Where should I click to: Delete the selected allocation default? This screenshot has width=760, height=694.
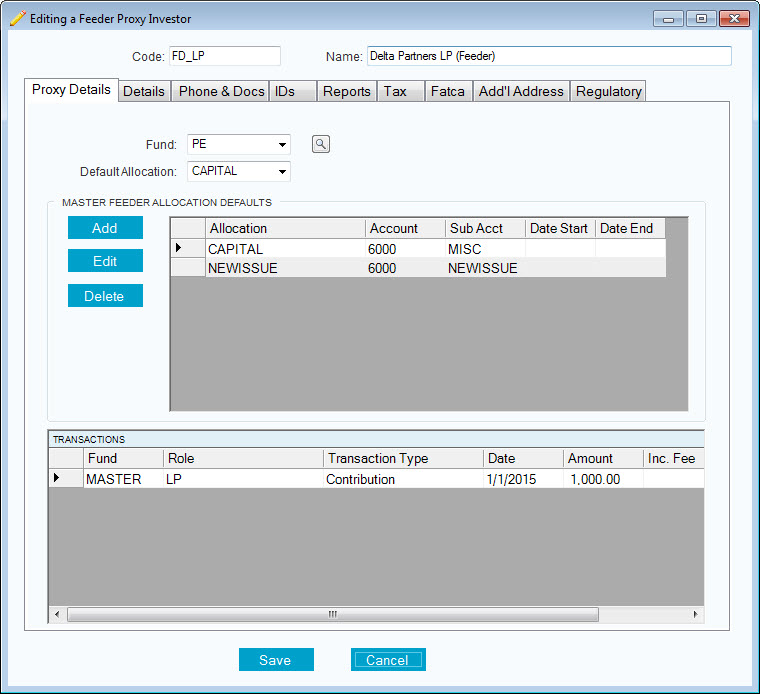(105, 296)
